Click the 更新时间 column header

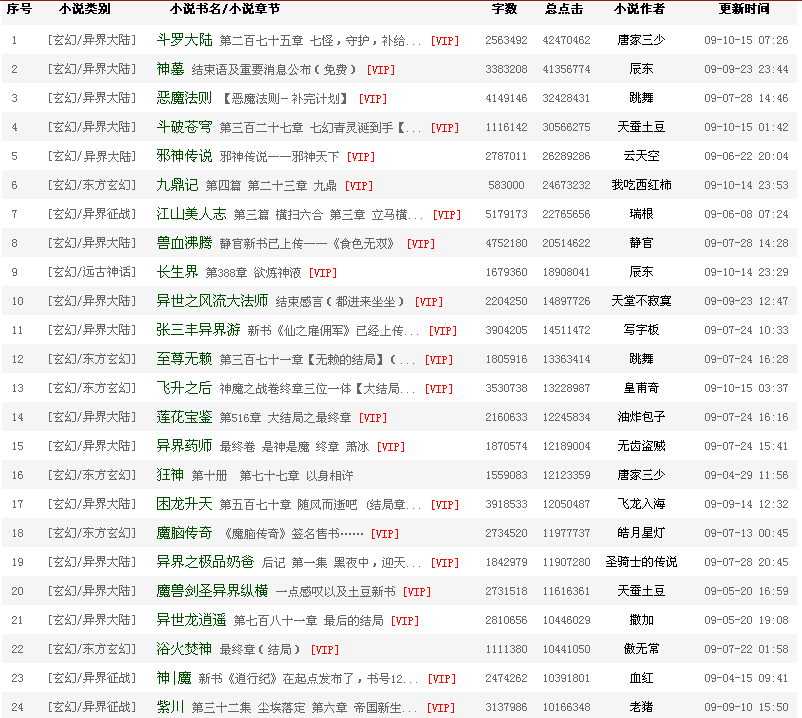point(744,9)
